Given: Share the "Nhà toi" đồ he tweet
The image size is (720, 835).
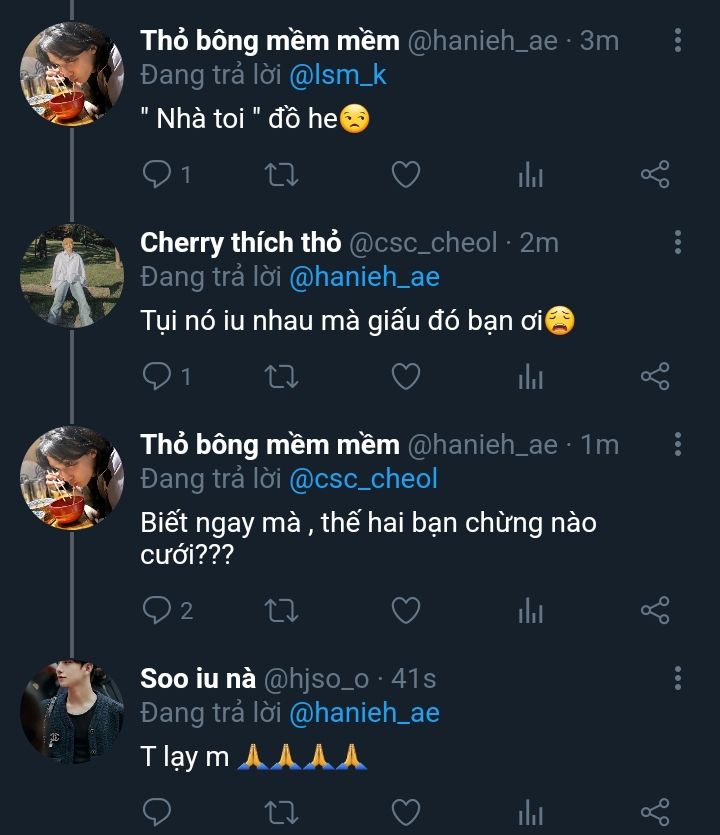Looking at the screenshot, I should tap(654, 176).
